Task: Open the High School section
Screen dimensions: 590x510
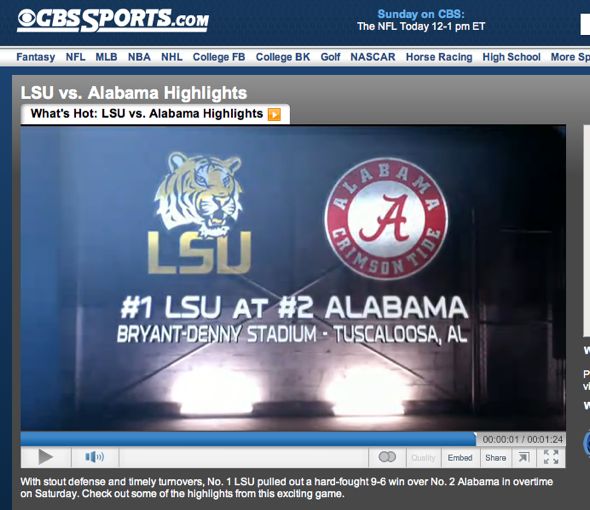Action: [x=511, y=57]
